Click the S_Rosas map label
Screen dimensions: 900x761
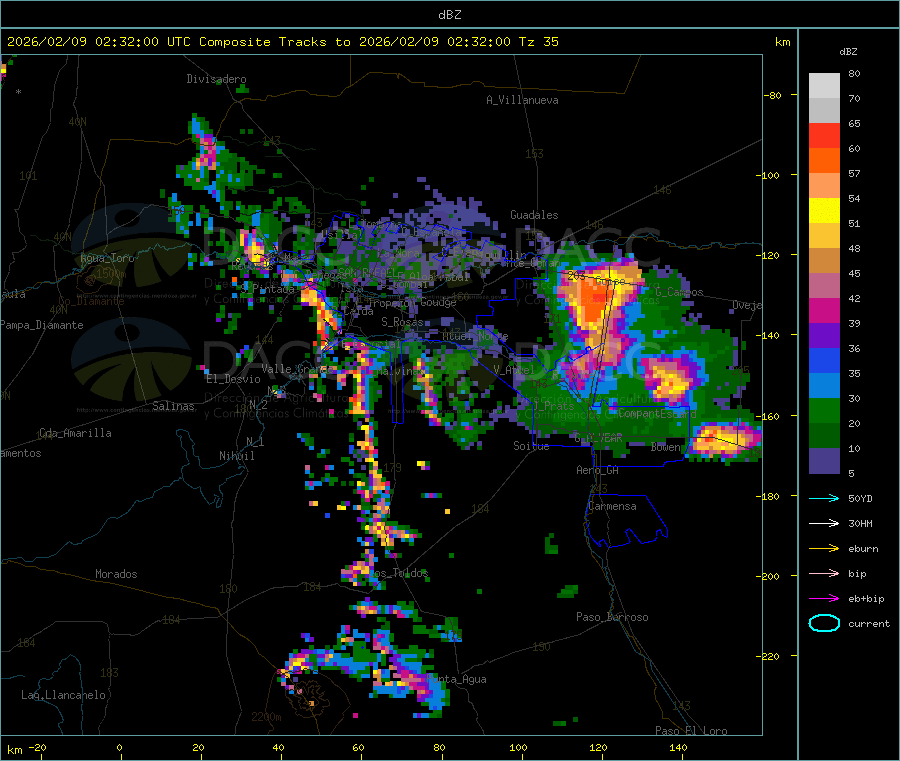[x=402, y=322]
